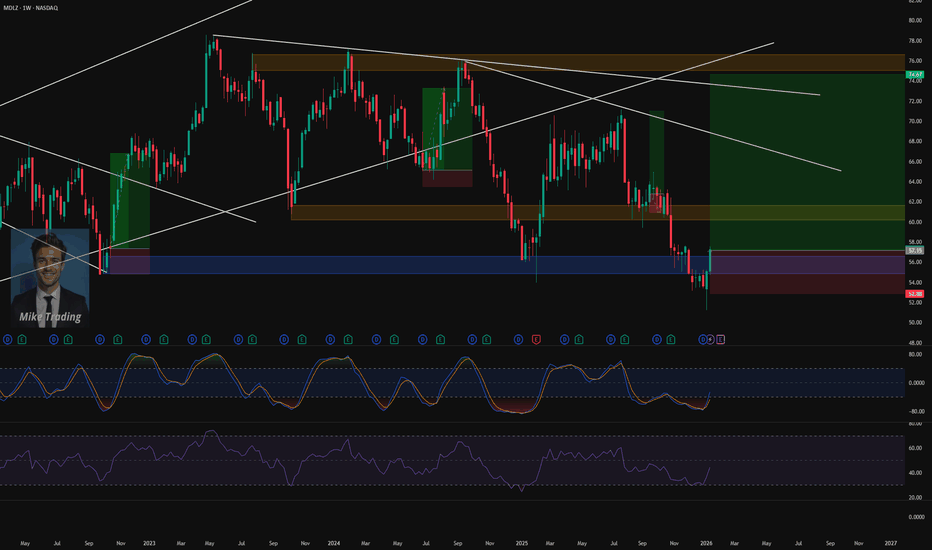Click the 78.00 price axis value
Image resolution: width=932 pixels, height=550 pixels.
(915, 40)
